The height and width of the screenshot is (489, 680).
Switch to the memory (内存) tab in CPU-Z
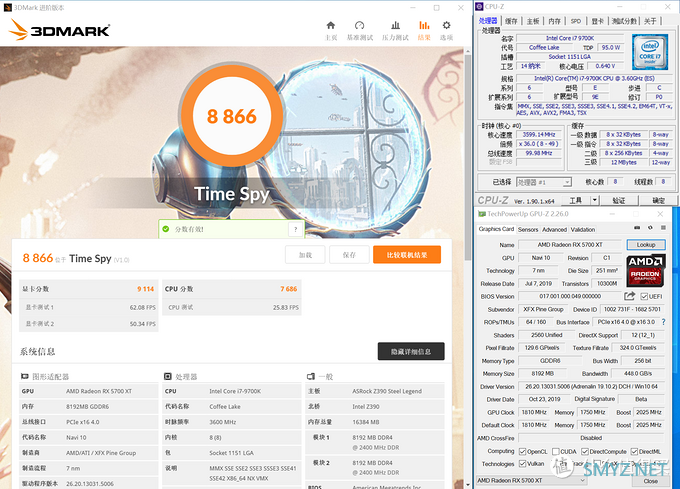click(554, 21)
